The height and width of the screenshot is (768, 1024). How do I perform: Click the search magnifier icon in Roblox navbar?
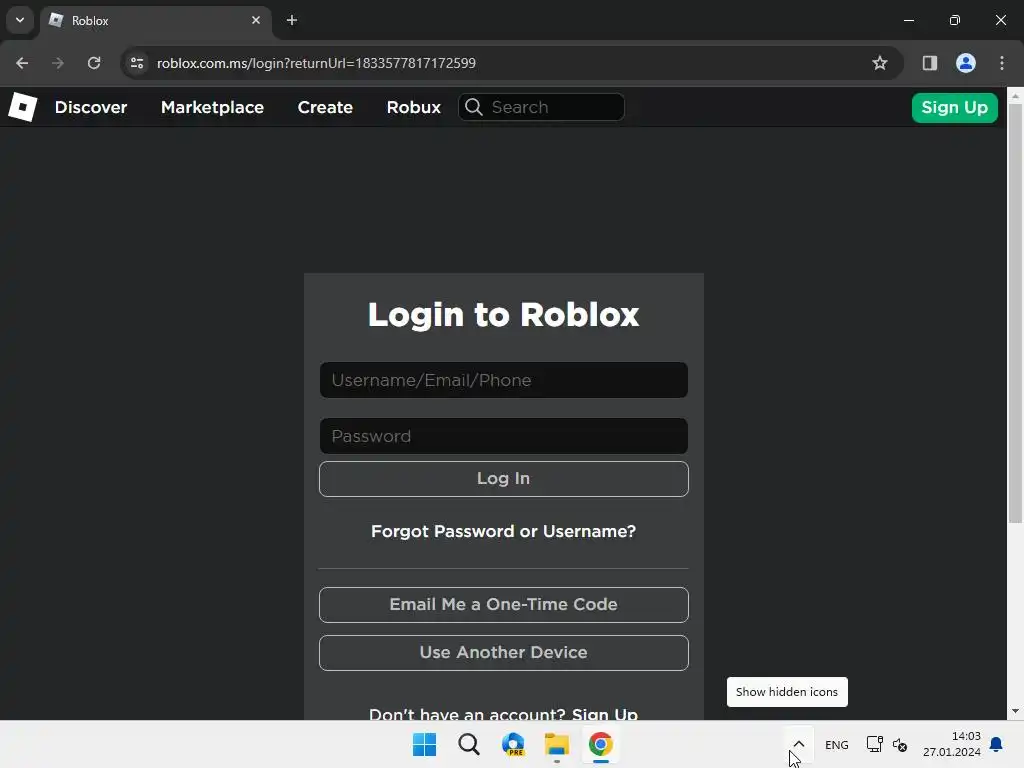click(474, 107)
